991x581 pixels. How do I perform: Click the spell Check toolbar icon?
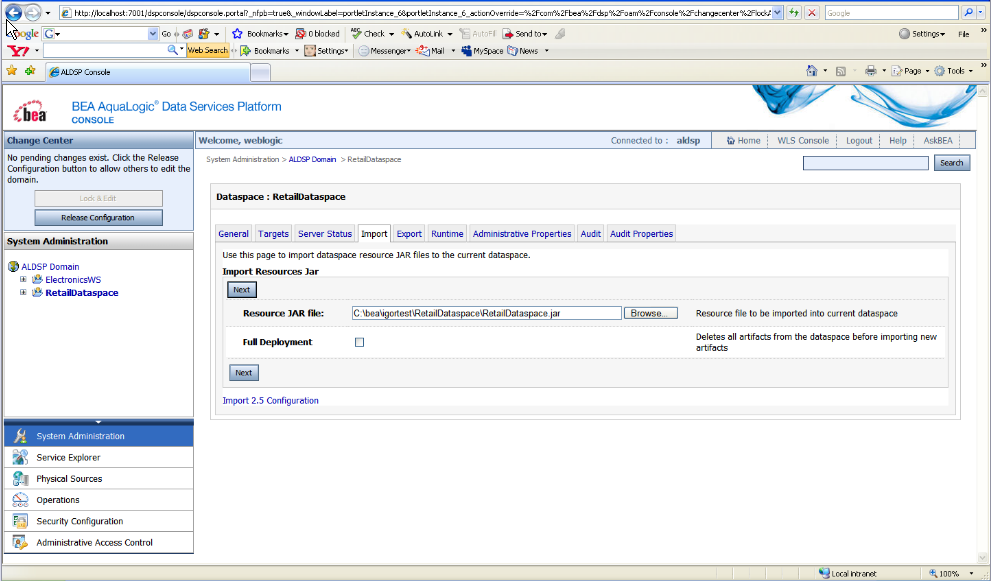tap(356, 34)
